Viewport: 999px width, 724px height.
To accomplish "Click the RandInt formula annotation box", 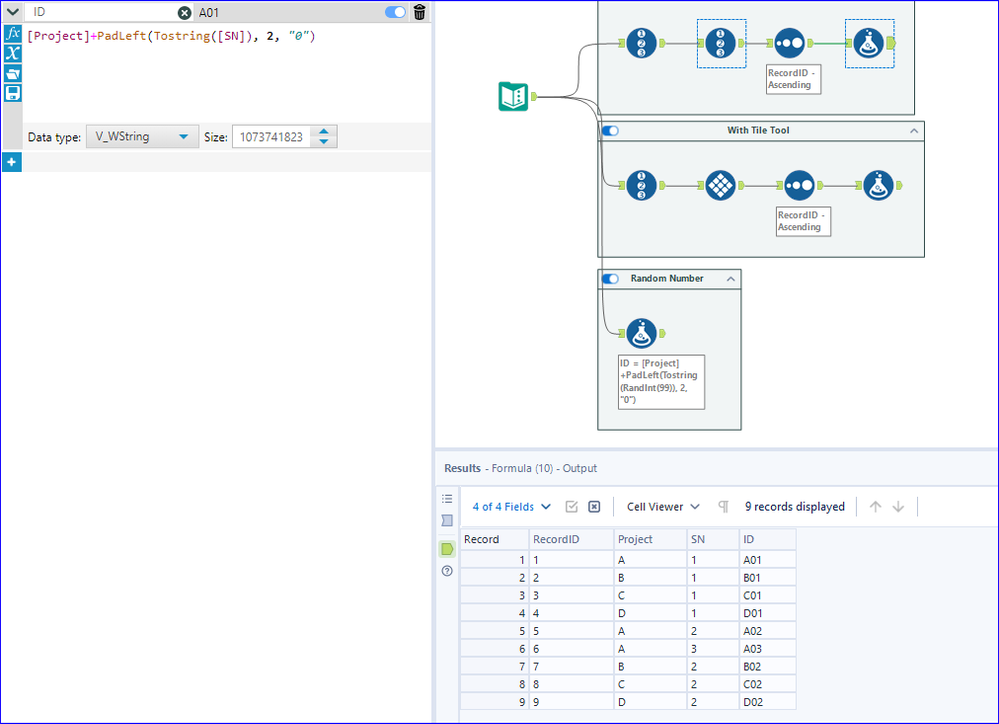I will 661,382.
